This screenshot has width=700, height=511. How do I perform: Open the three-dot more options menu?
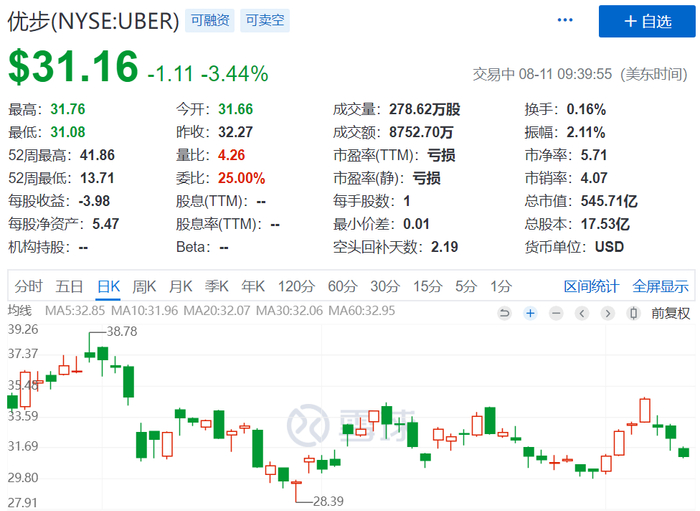pos(565,20)
